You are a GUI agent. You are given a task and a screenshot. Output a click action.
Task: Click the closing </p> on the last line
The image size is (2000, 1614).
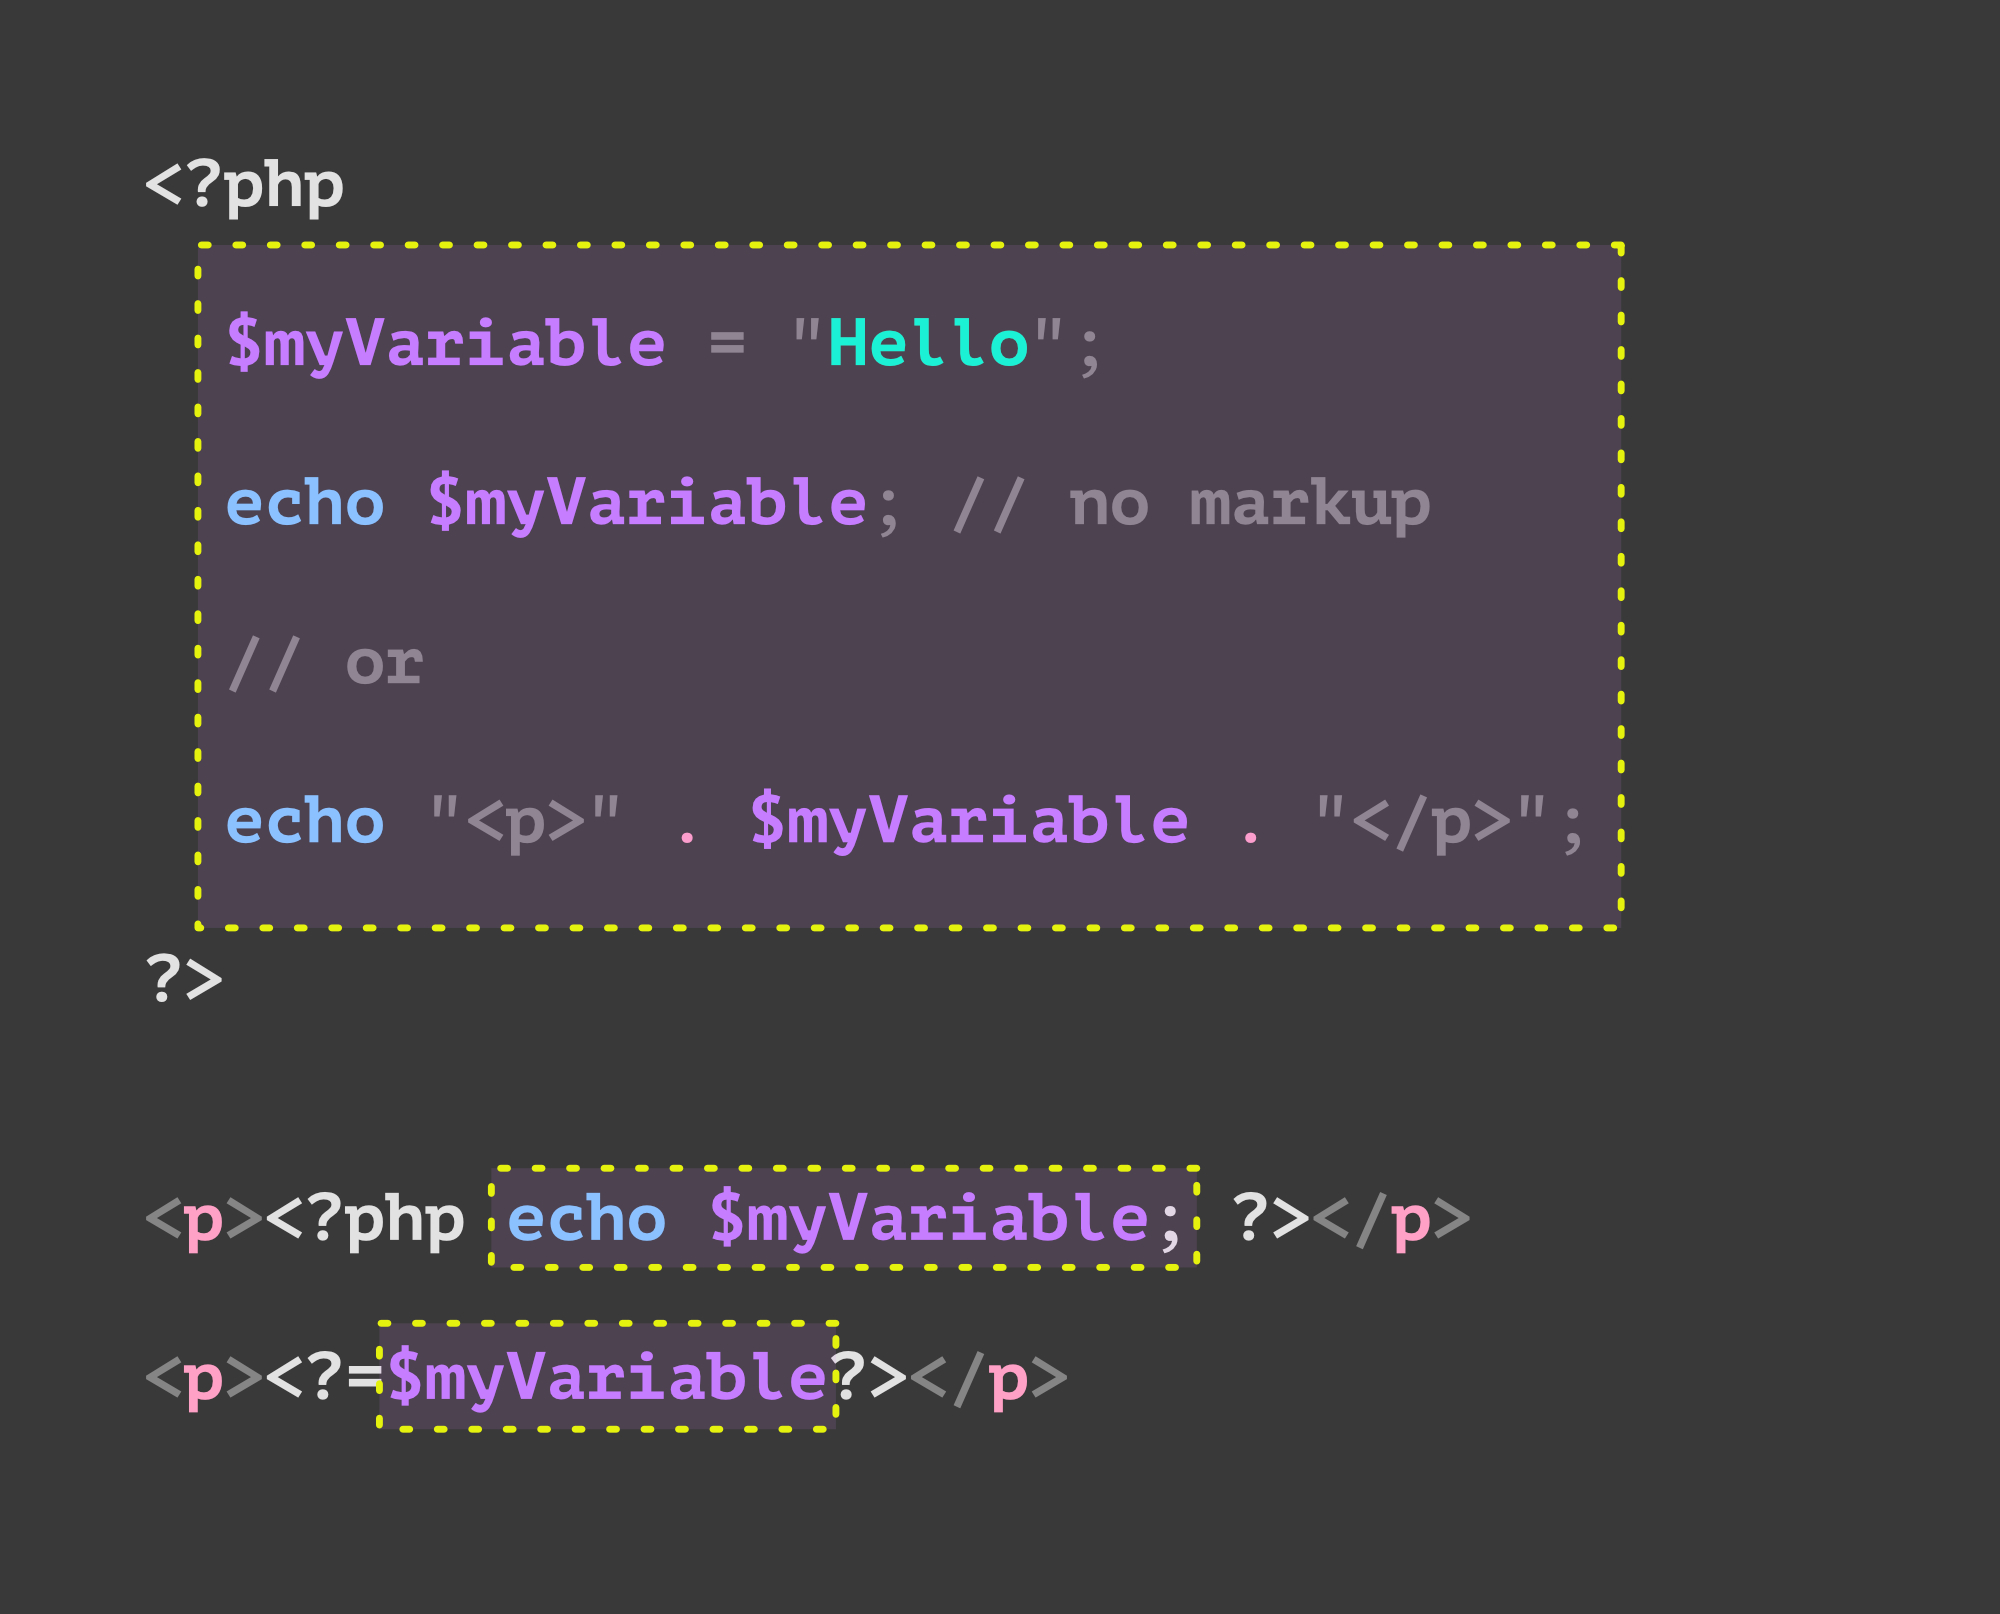coord(989,1378)
